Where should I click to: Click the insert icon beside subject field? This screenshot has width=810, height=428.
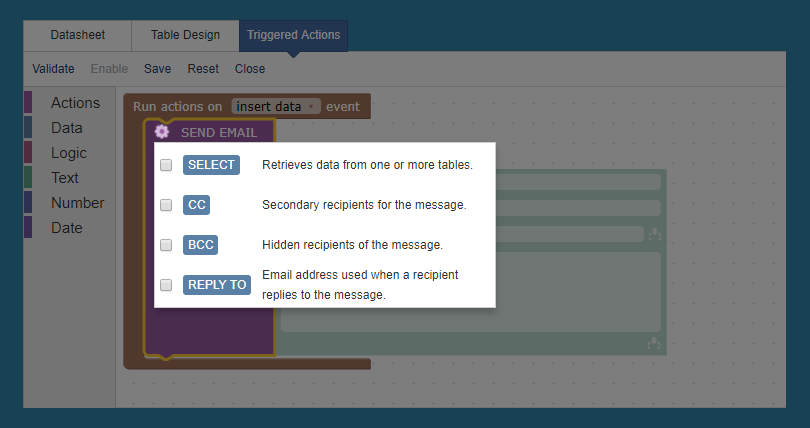(655, 234)
